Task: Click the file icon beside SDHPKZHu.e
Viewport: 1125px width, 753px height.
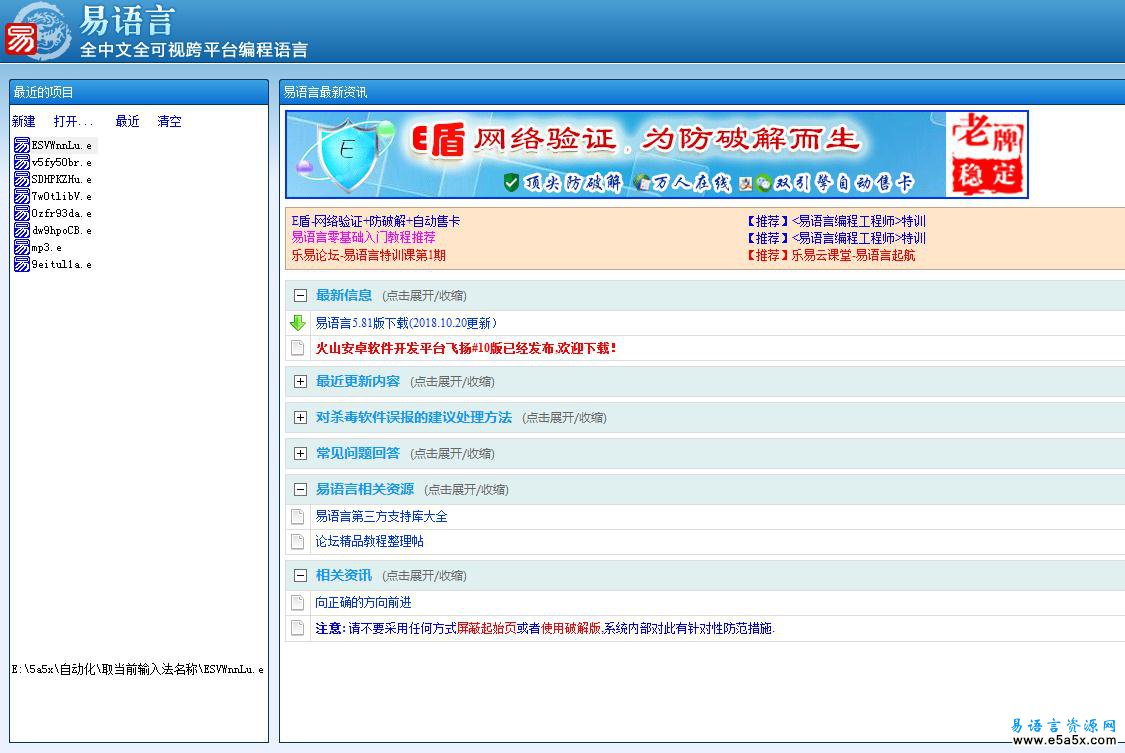Action: point(22,179)
